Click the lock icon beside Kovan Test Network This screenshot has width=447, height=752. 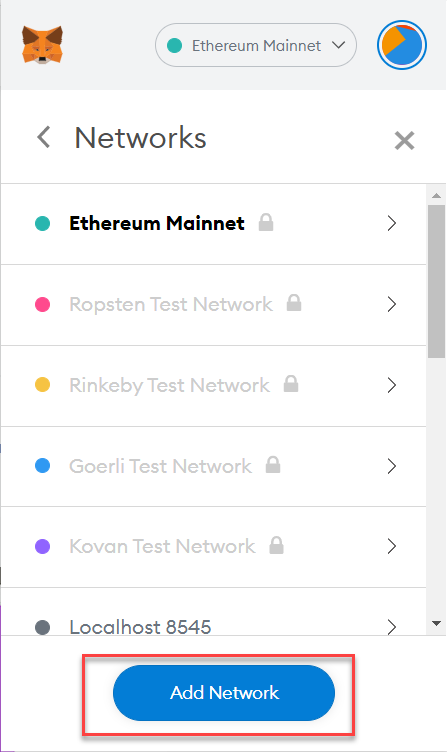pos(276,545)
